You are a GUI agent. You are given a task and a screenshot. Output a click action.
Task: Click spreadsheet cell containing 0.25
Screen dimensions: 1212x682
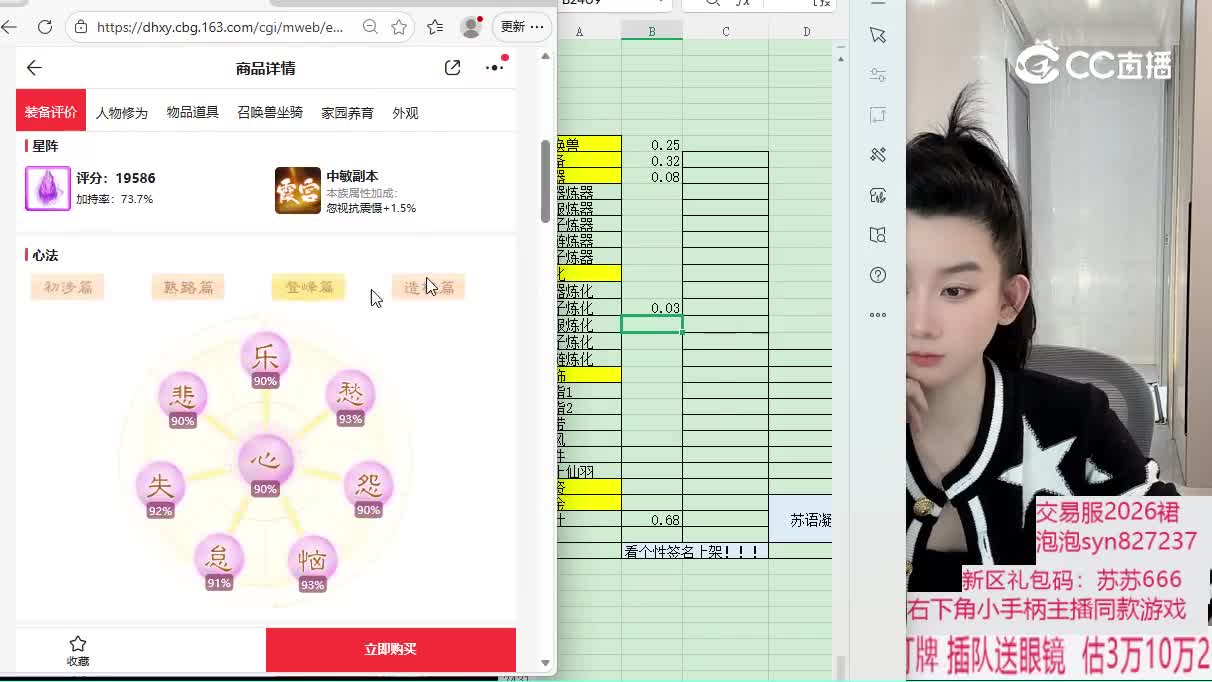[652, 145]
